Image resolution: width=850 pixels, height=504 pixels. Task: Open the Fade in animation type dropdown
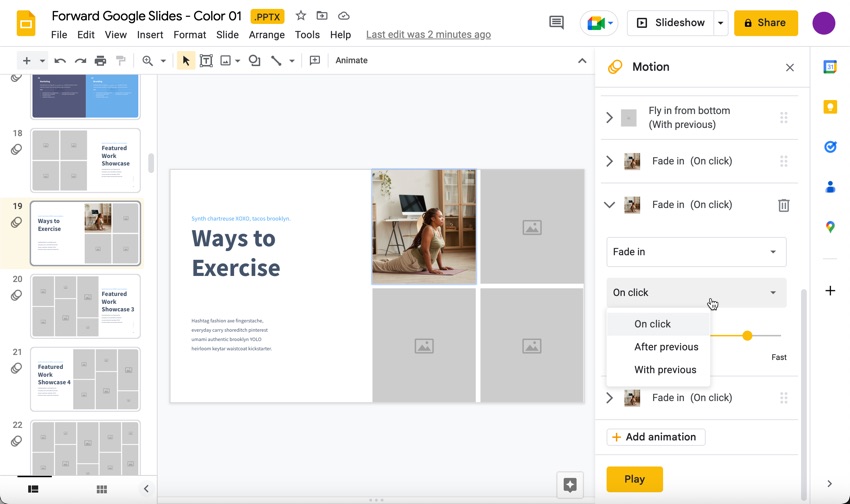pos(696,252)
